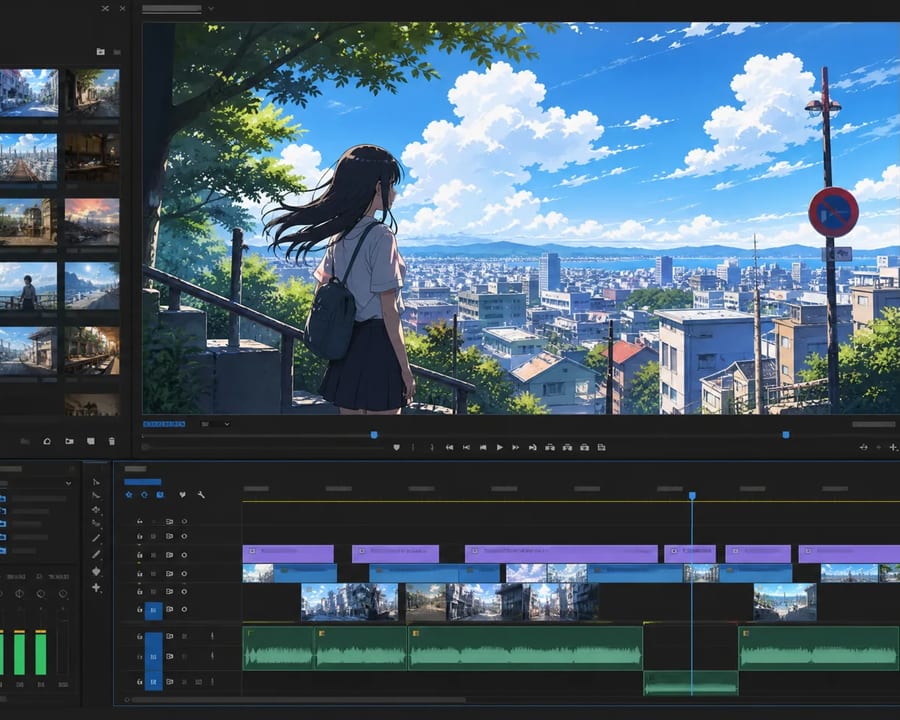Step forward one frame in the monitor
This screenshot has width=900, height=720.
click(x=515, y=447)
